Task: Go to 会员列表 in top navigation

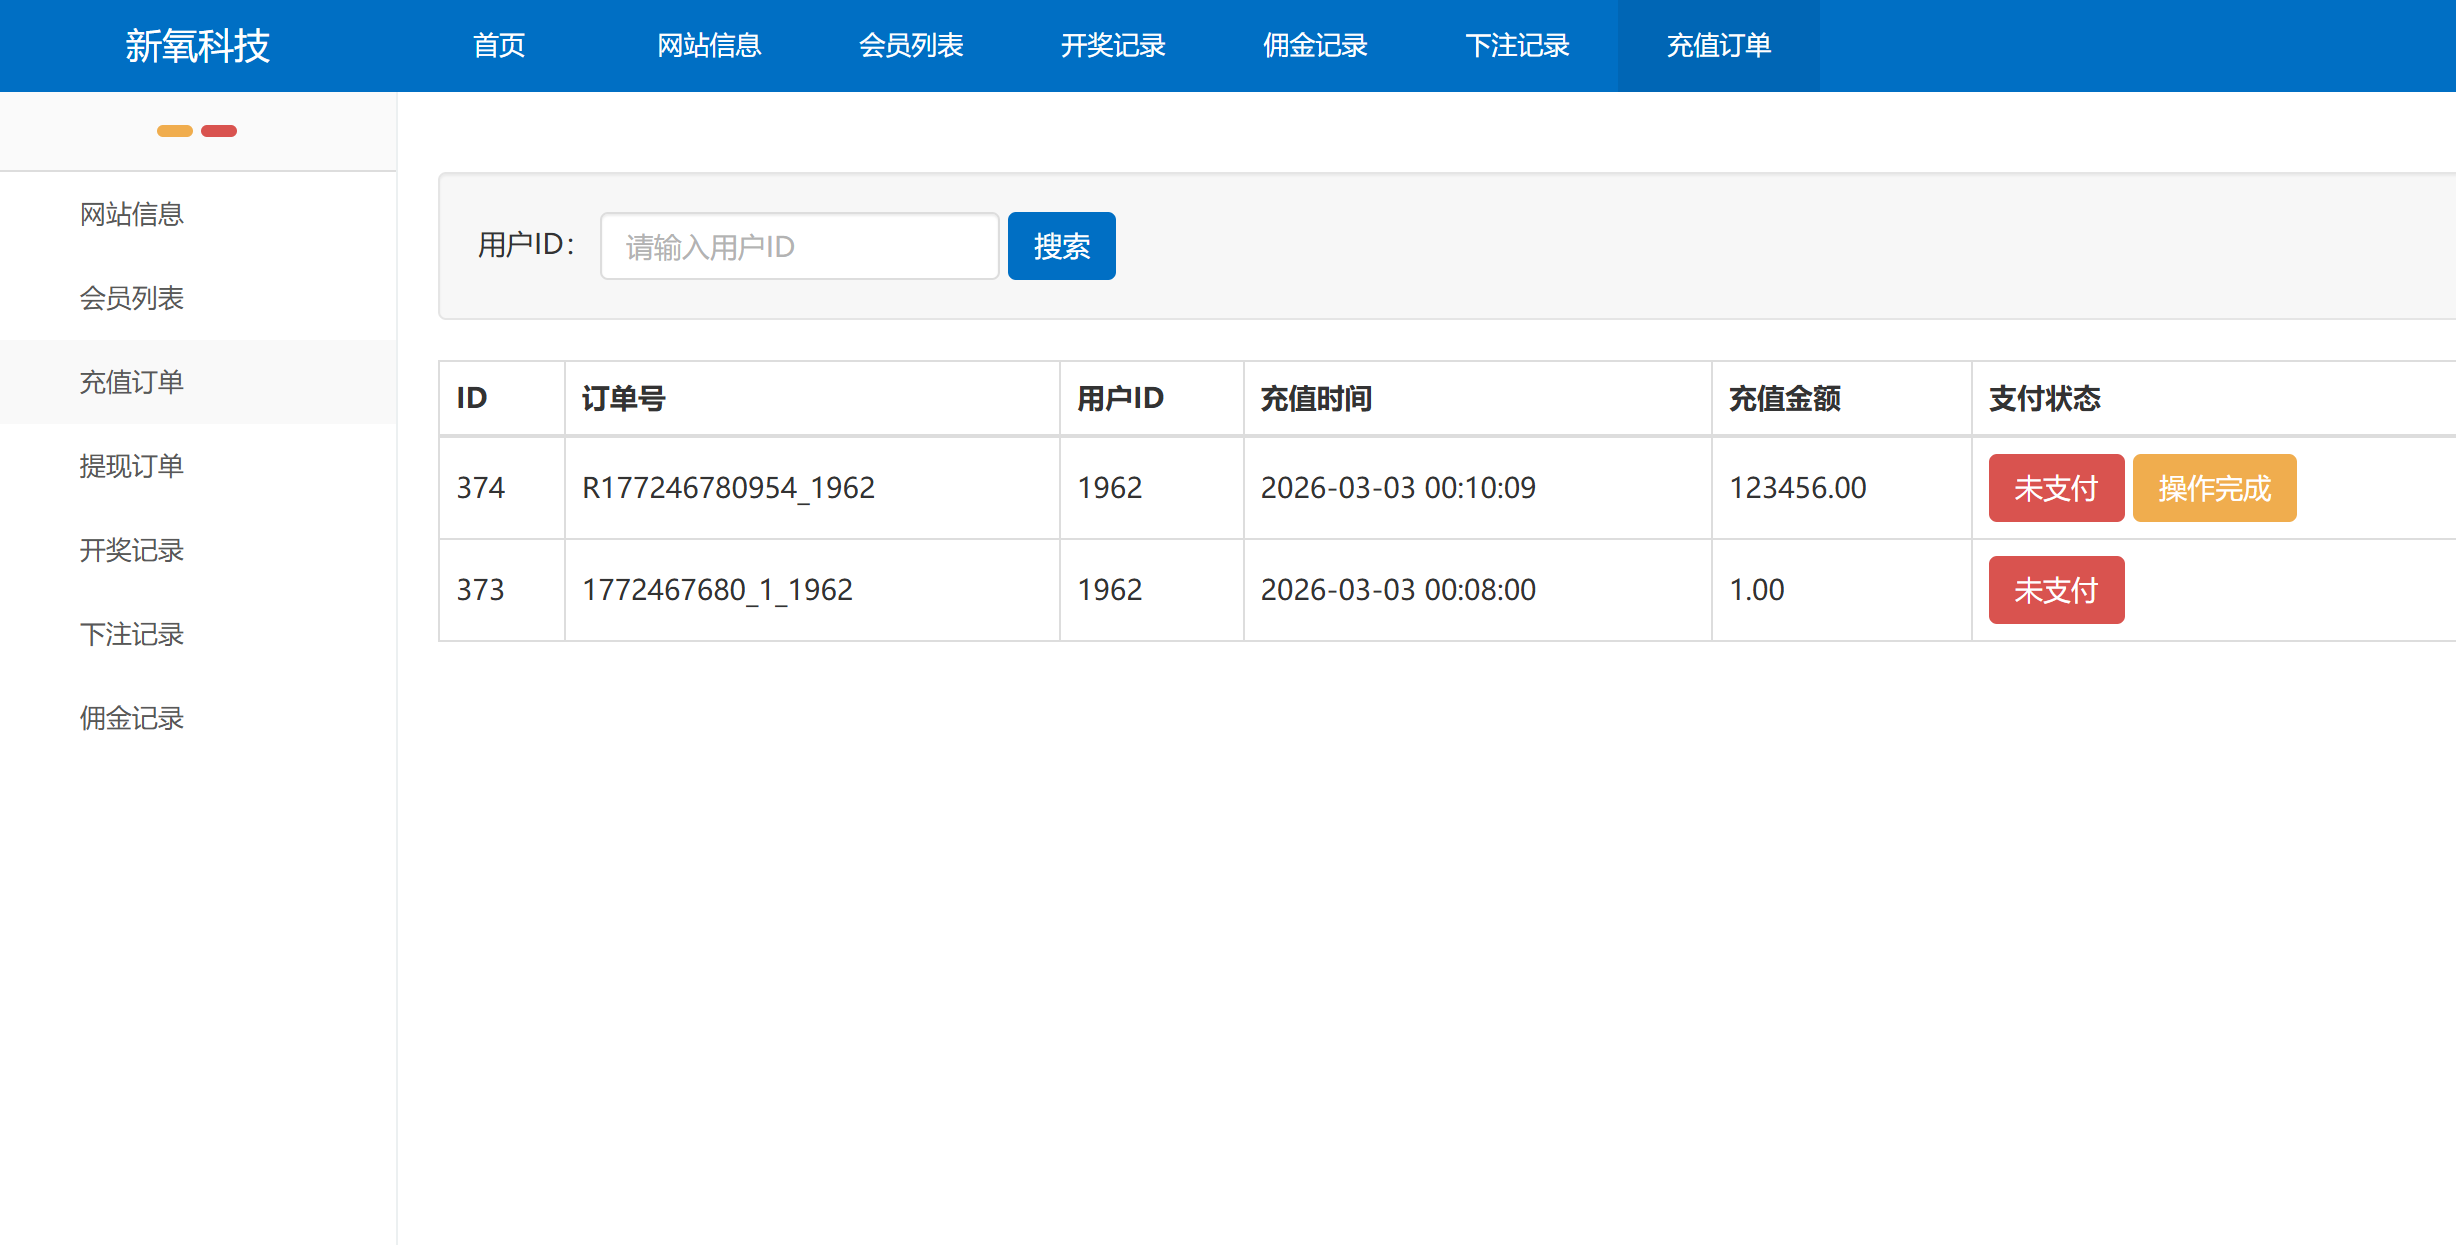Action: tap(911, 46)
